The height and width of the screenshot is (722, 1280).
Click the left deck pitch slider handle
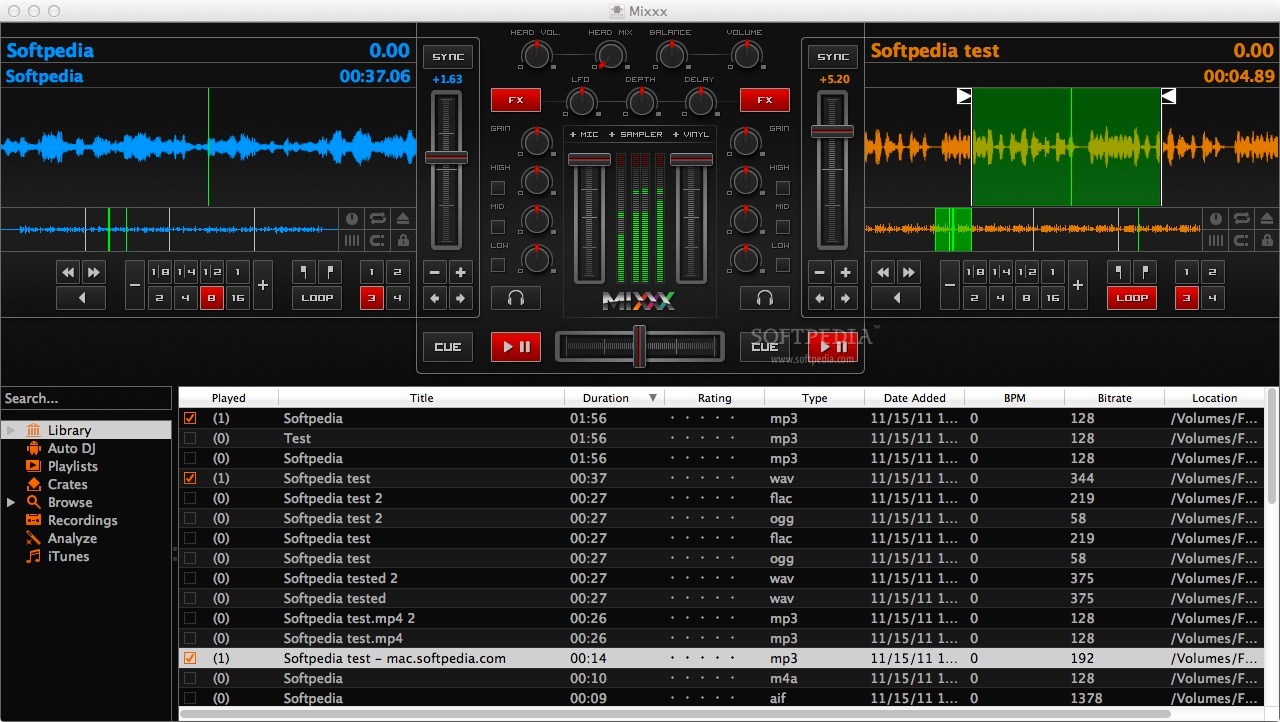(x=447, y=157)
